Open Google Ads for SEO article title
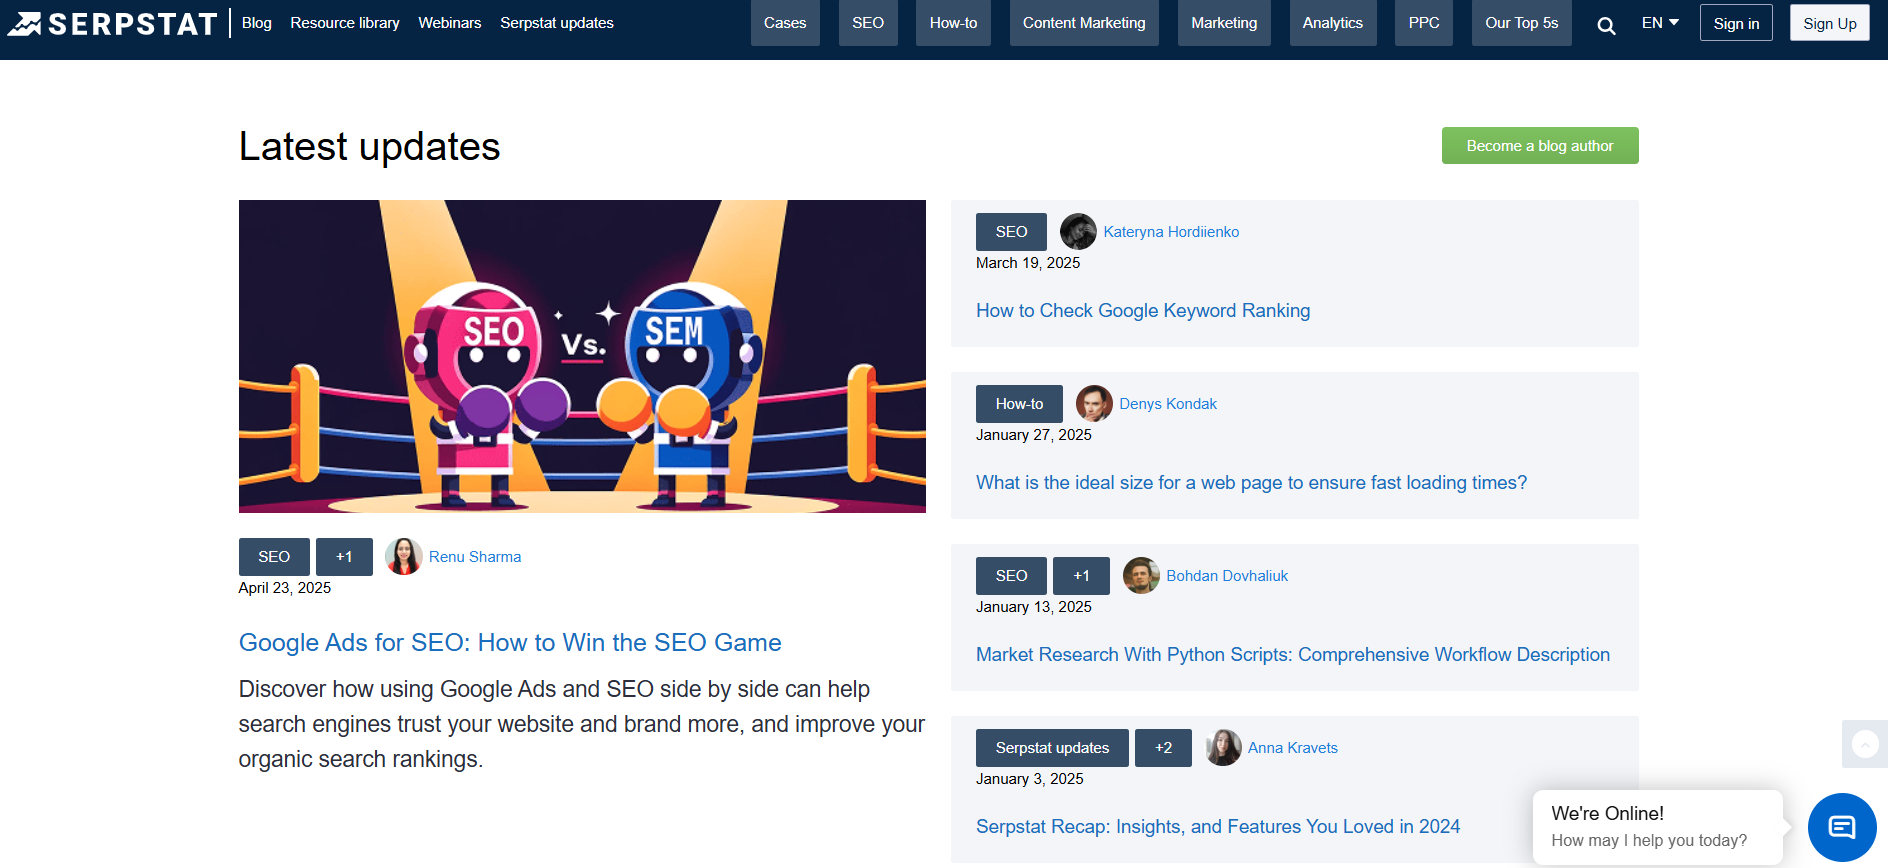The image size is (1888, 868). pos(510,642)
